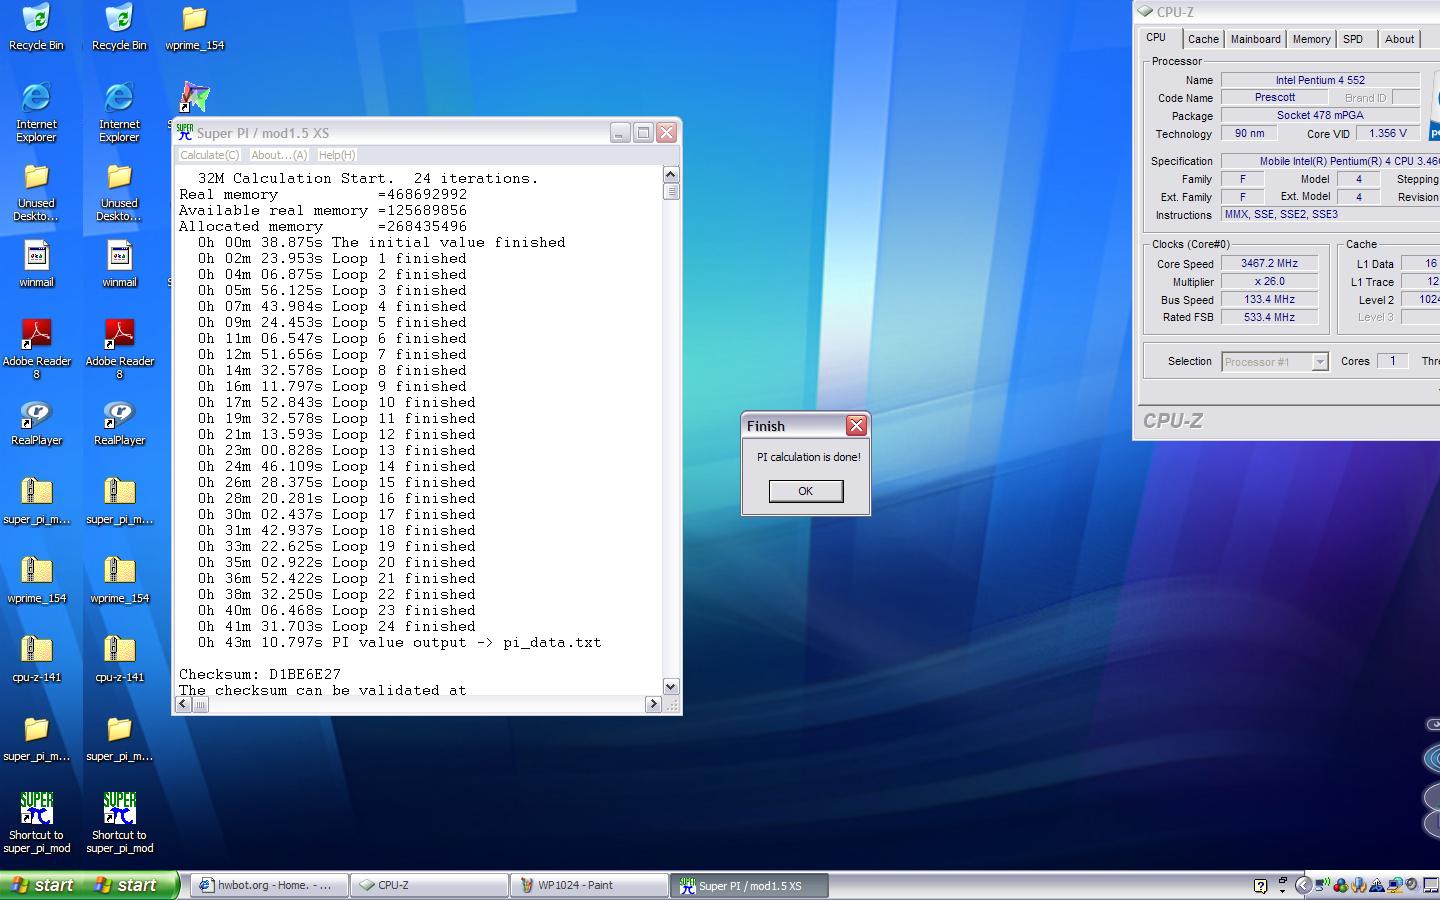Click the '90 nm' technology value
1440x900 pixels.
point(1249,134)
